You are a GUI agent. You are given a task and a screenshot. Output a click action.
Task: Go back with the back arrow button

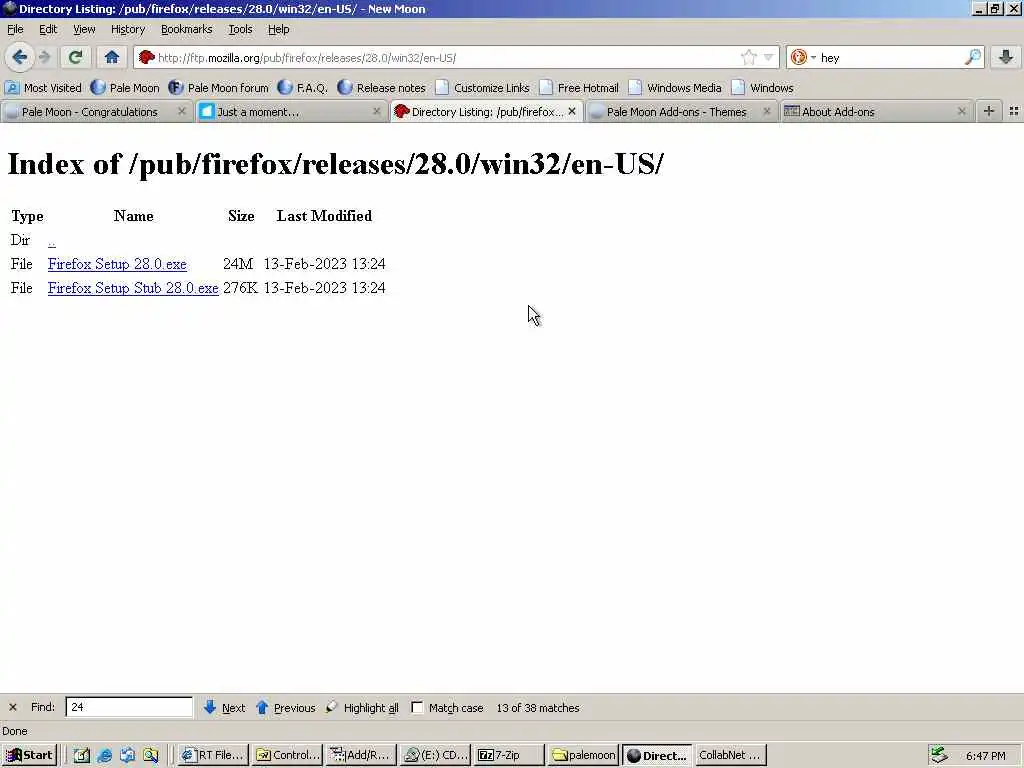pyautogui.click(x=20, y=57)
